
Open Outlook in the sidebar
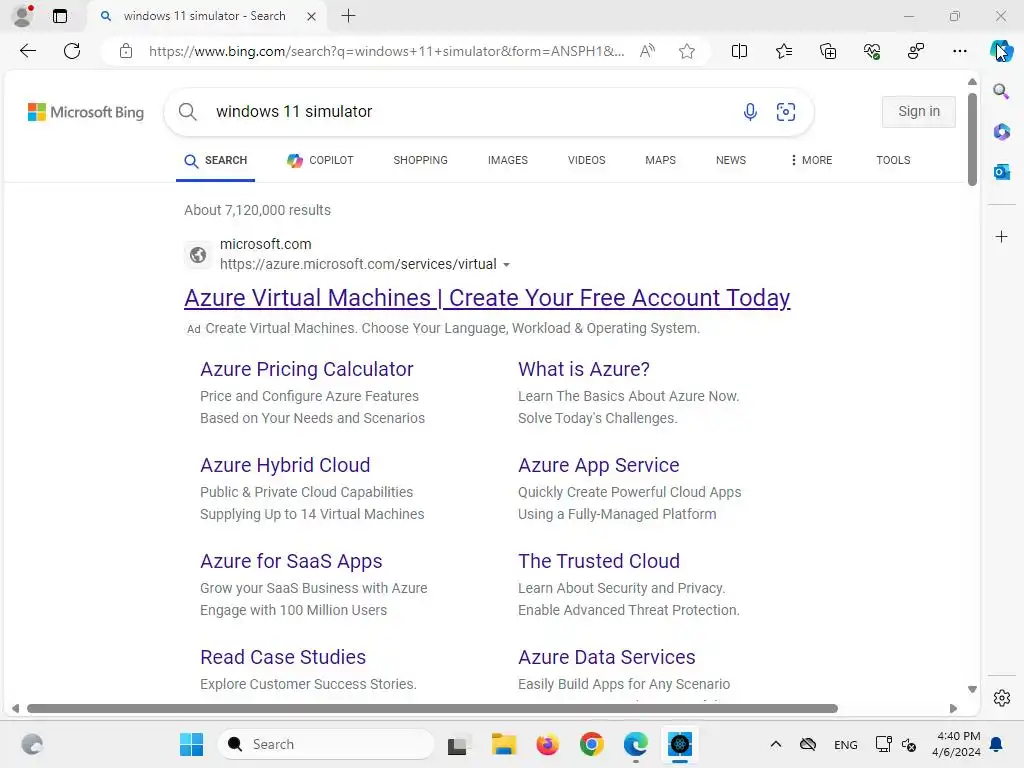tap(1001, 172)
